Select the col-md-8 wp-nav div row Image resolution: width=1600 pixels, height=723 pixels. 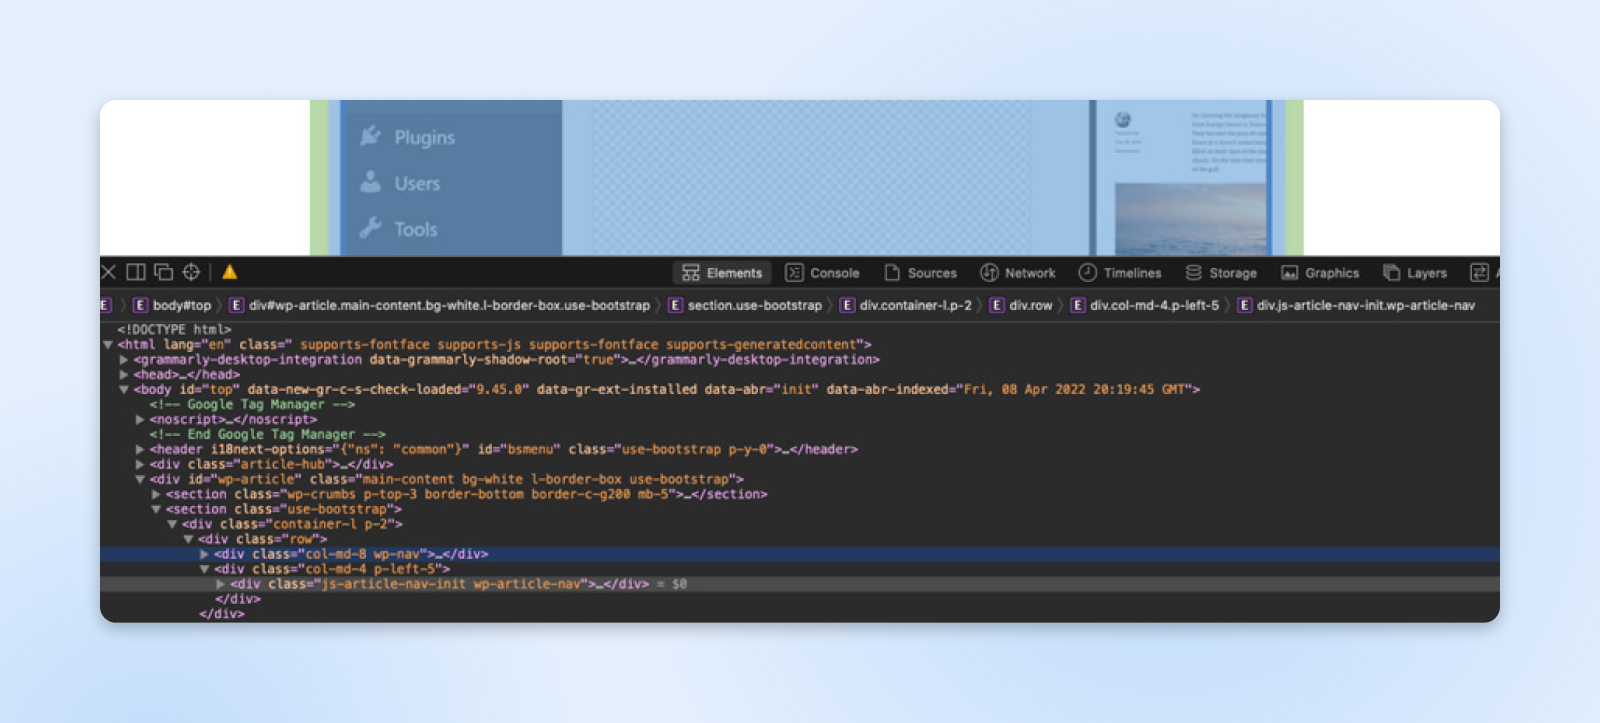(350, 554)
